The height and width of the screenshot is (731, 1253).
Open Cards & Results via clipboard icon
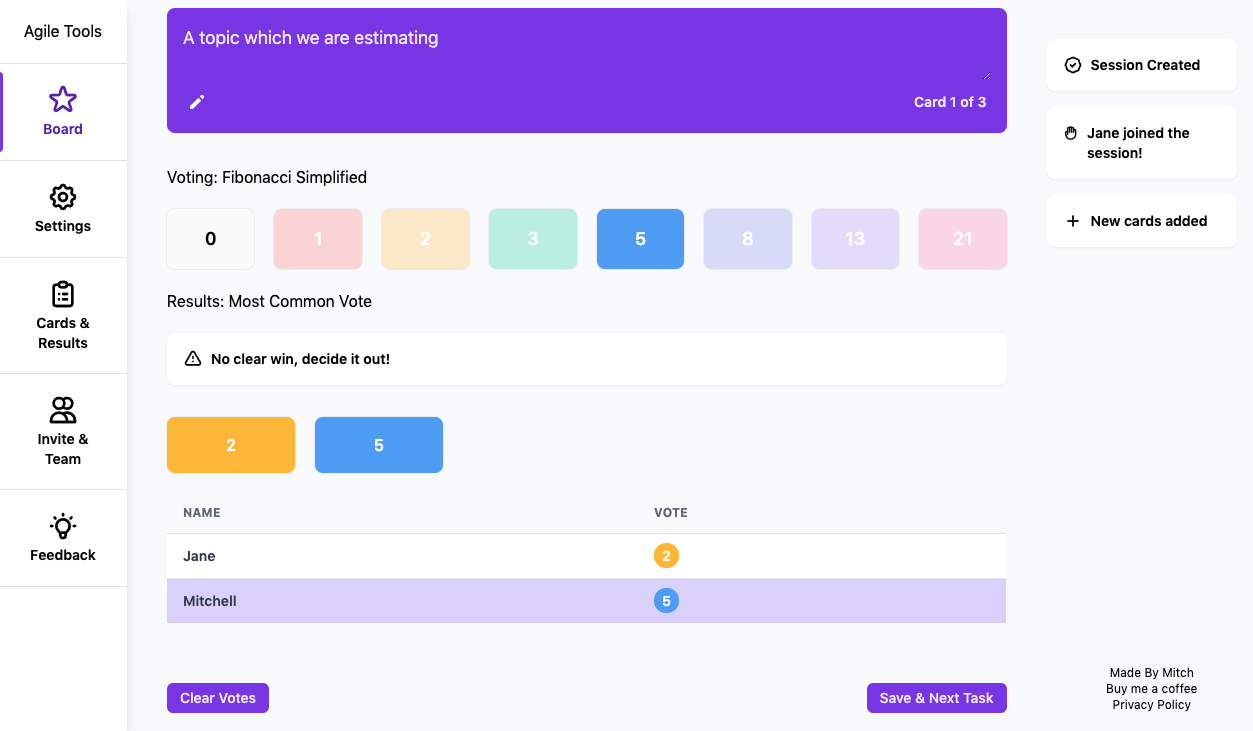point(63,294)
